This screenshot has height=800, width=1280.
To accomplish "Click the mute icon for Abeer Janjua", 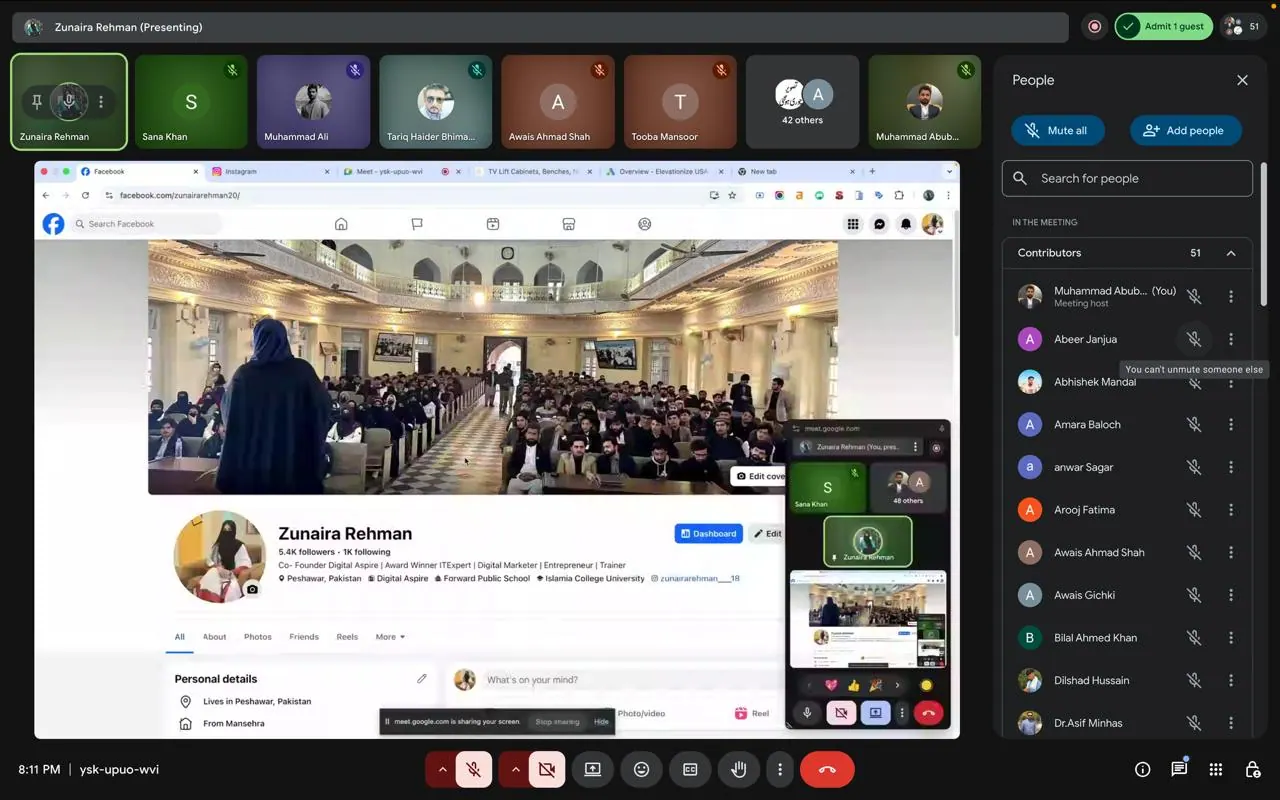I will pyautogui.click(x=1194, y=339).
